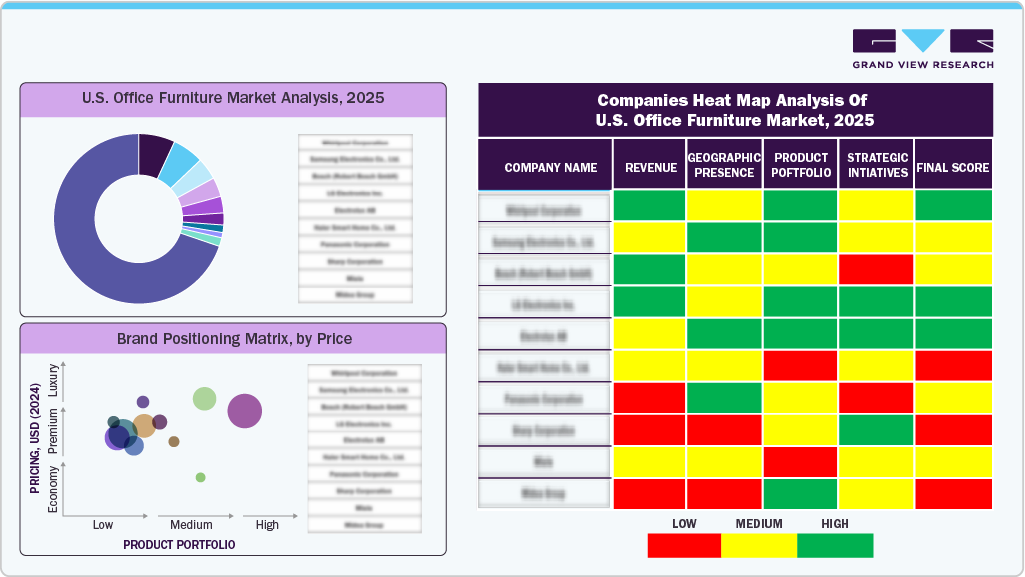
Task: Click the small green bubble near Economy
Action: (200, 477)
